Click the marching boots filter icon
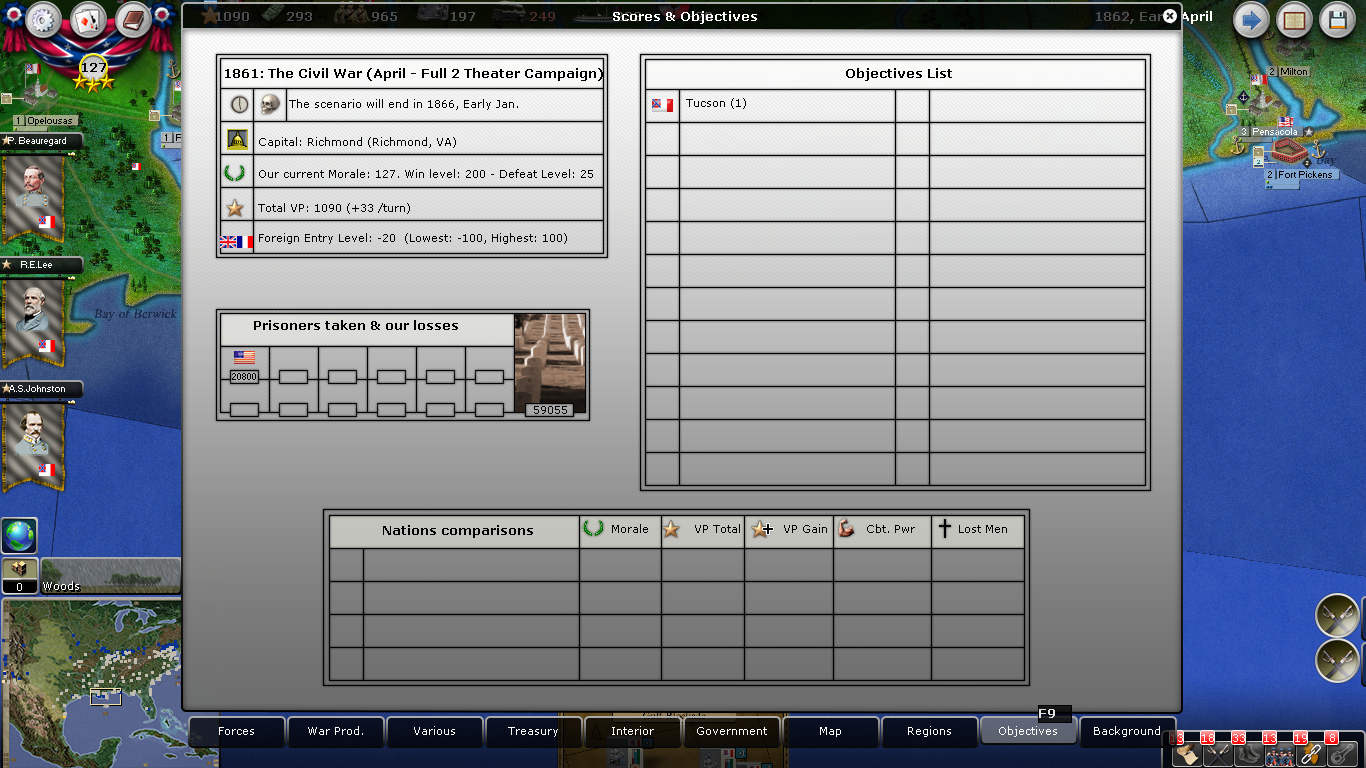This screenshot has height=768, width=1366. pos(1248,754)
